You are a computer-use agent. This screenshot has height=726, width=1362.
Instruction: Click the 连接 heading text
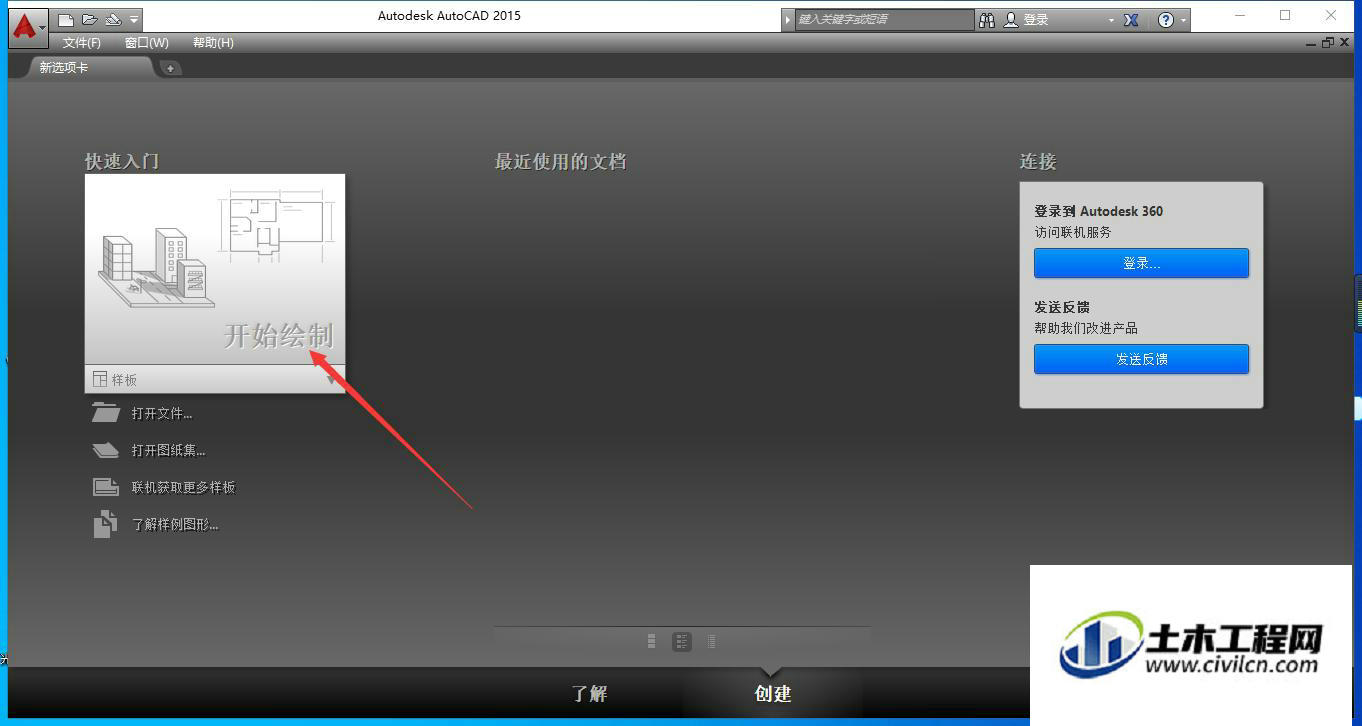1038,161
